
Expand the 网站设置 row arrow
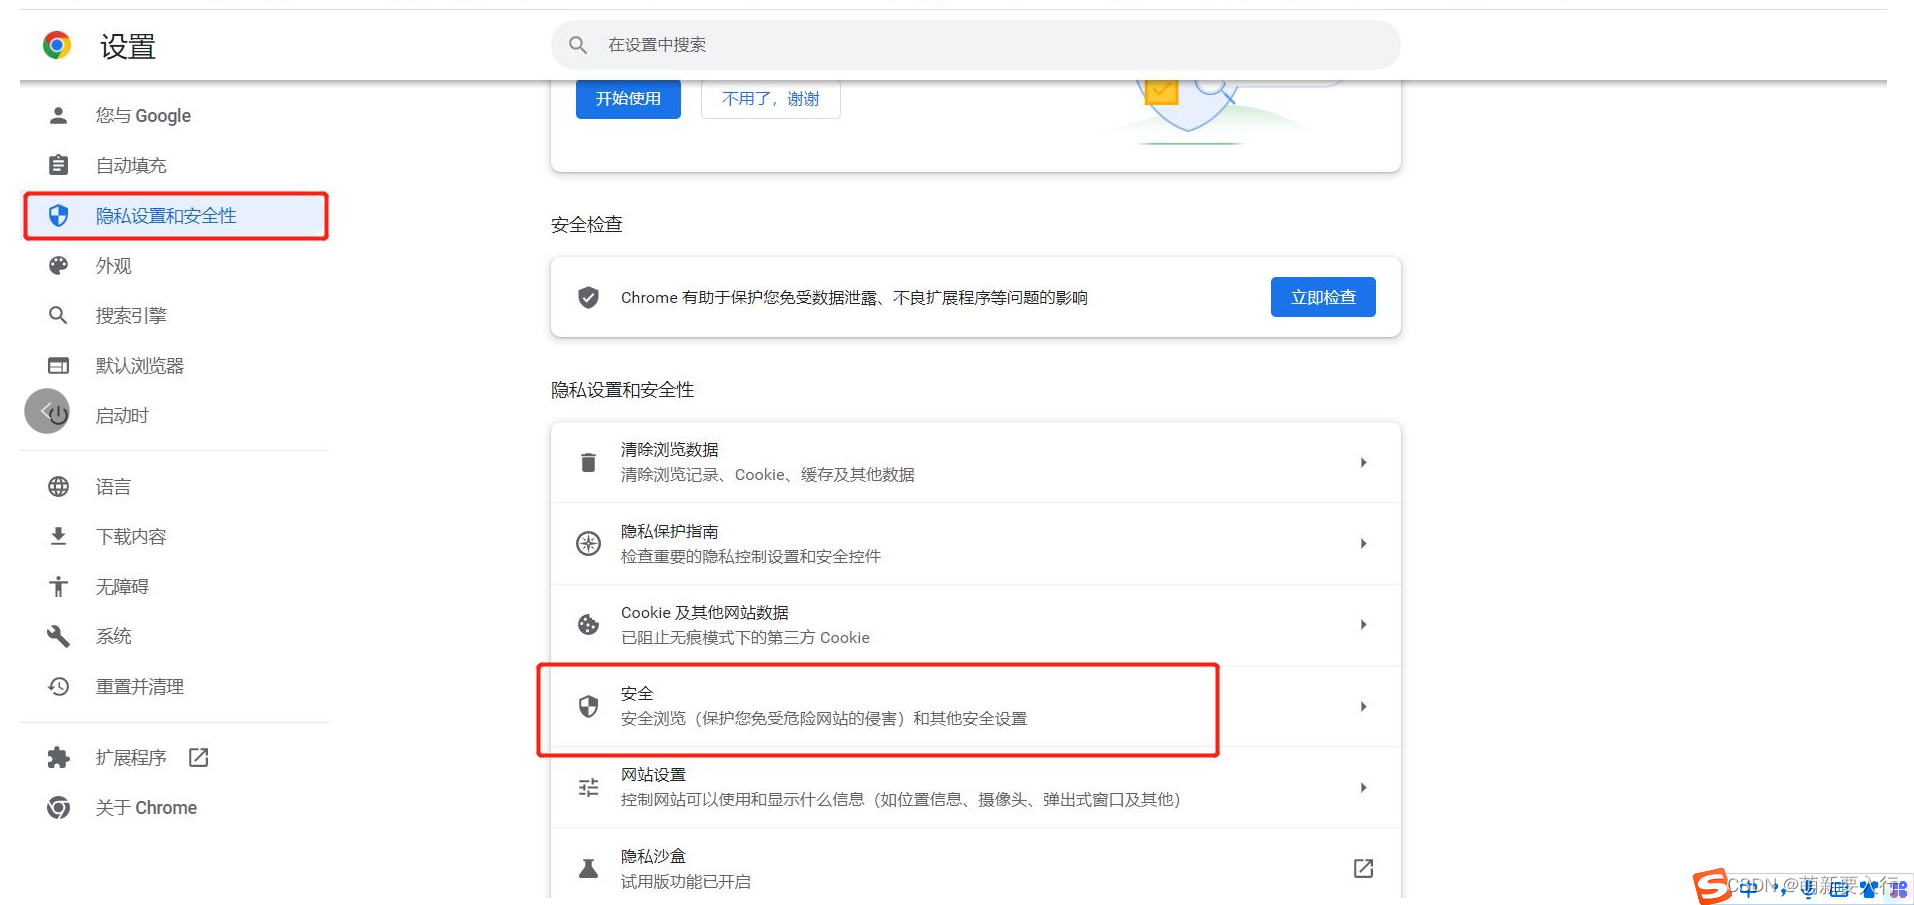(x=1363, y=788)
